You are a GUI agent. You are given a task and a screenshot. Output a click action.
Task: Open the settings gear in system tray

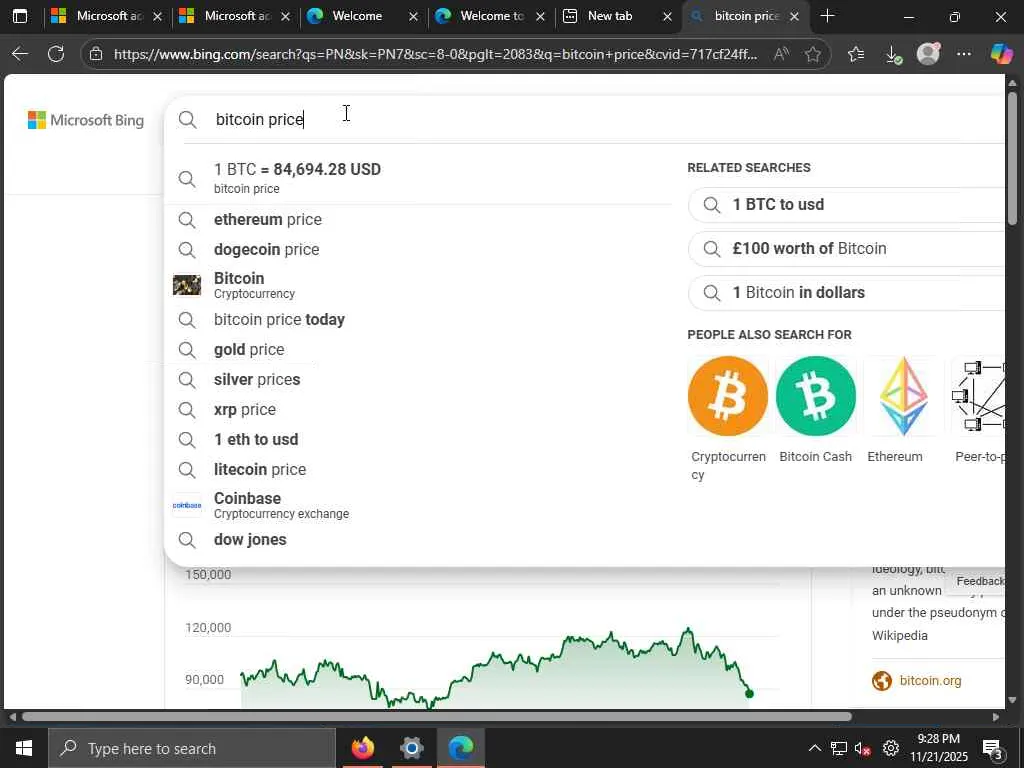pyautogui.click(x=891, y=748)
